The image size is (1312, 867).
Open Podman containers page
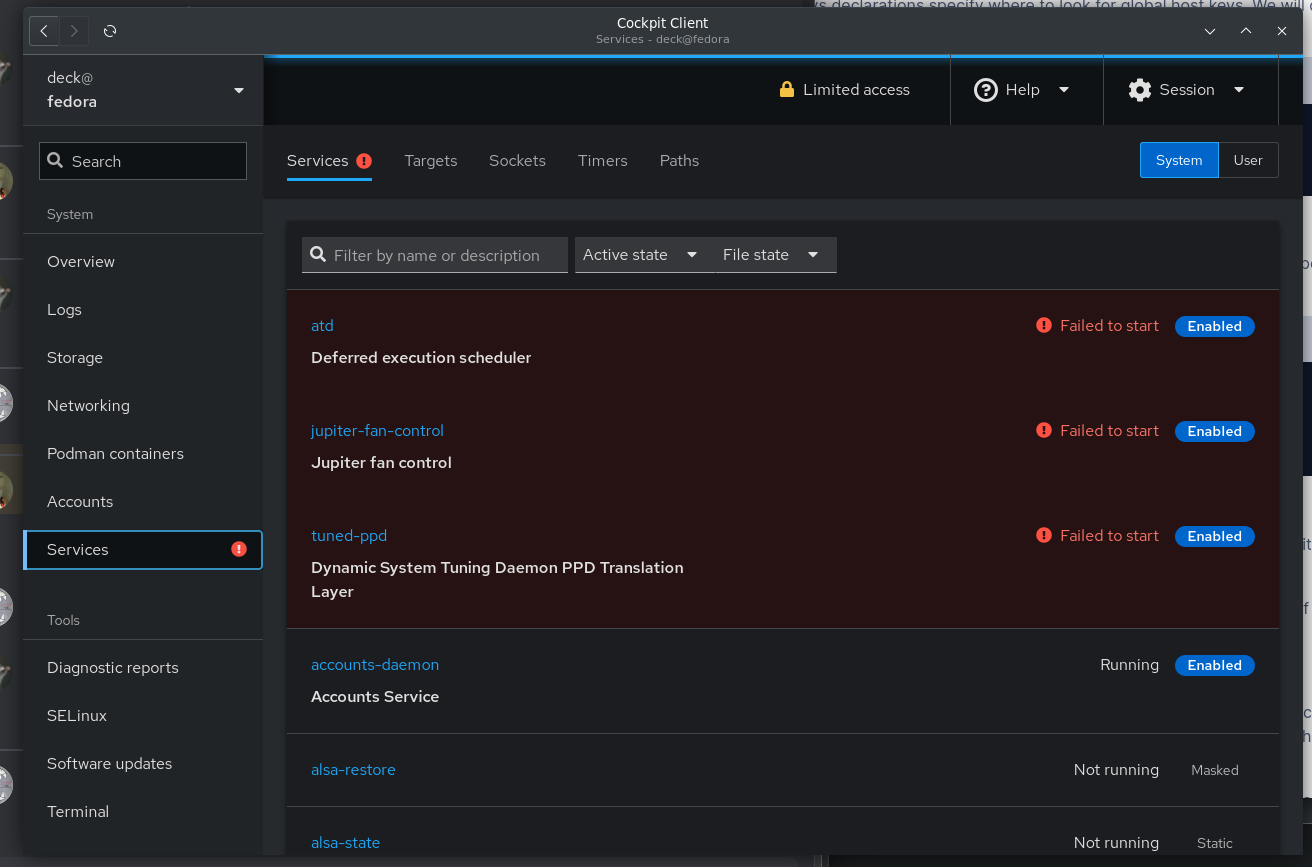coord(143,454)
